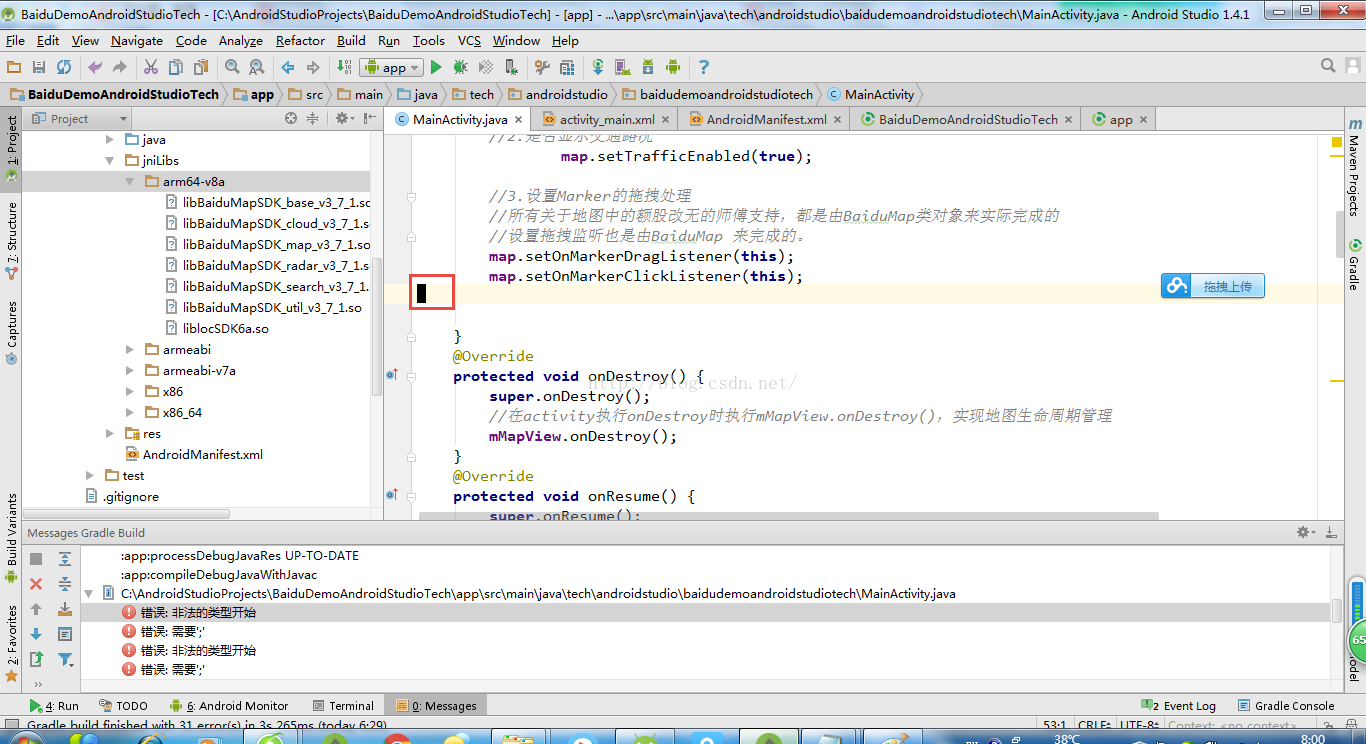Open the app run configuration dropdown
The width and height of the screenshot is (1366, 744).
click(391, 67)
